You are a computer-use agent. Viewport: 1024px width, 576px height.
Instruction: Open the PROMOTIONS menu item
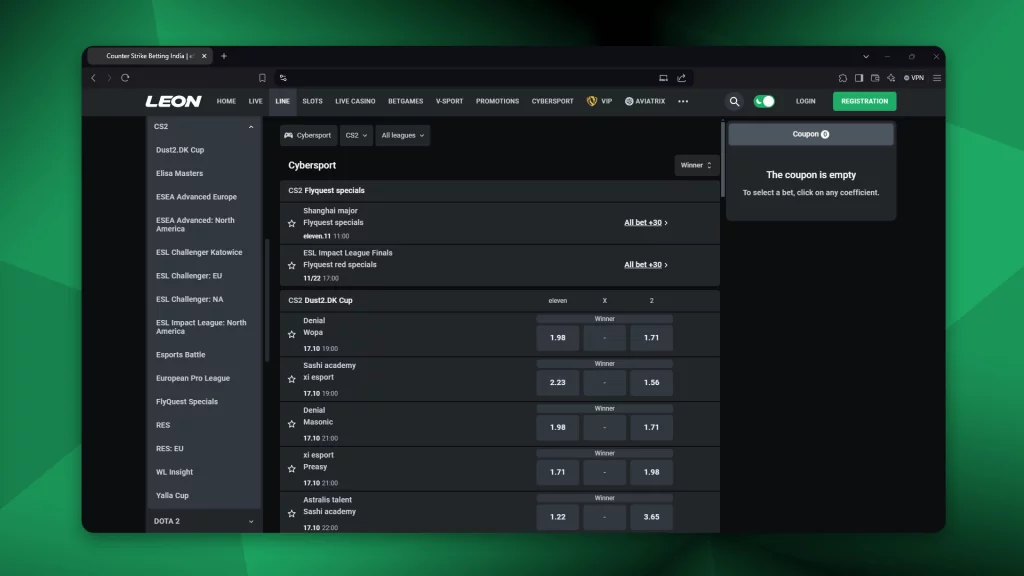point(498,101)
